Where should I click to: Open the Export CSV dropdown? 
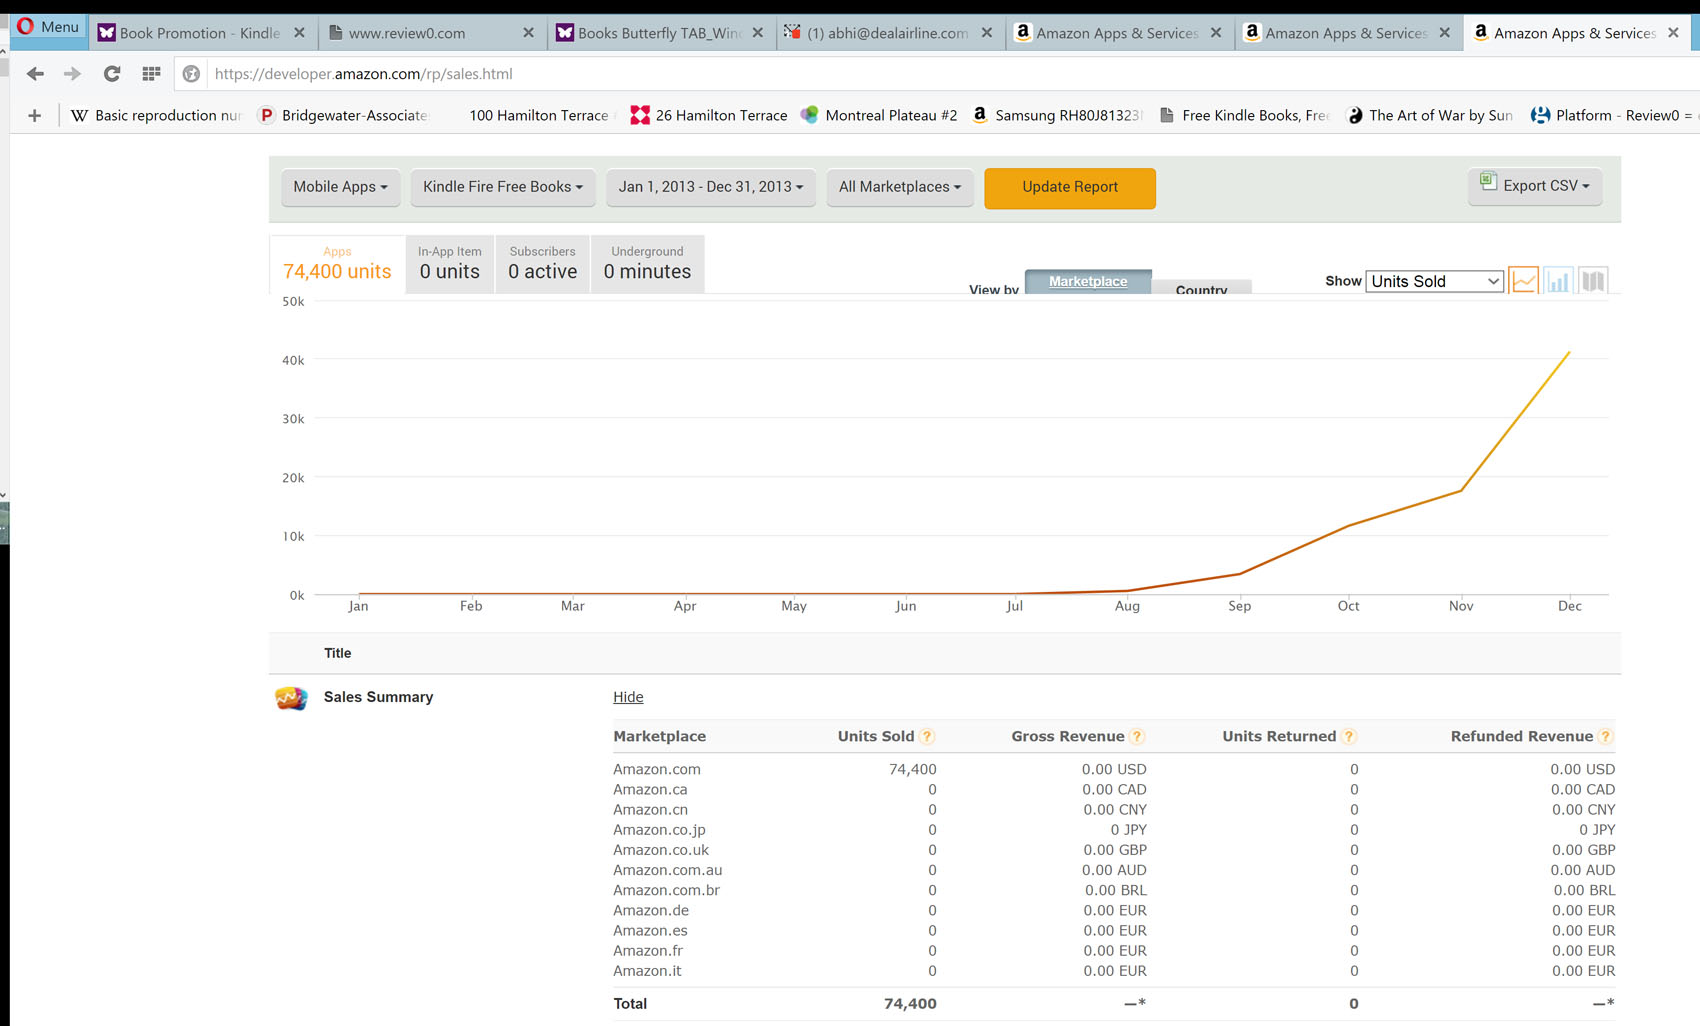[x=1535, y=186]
